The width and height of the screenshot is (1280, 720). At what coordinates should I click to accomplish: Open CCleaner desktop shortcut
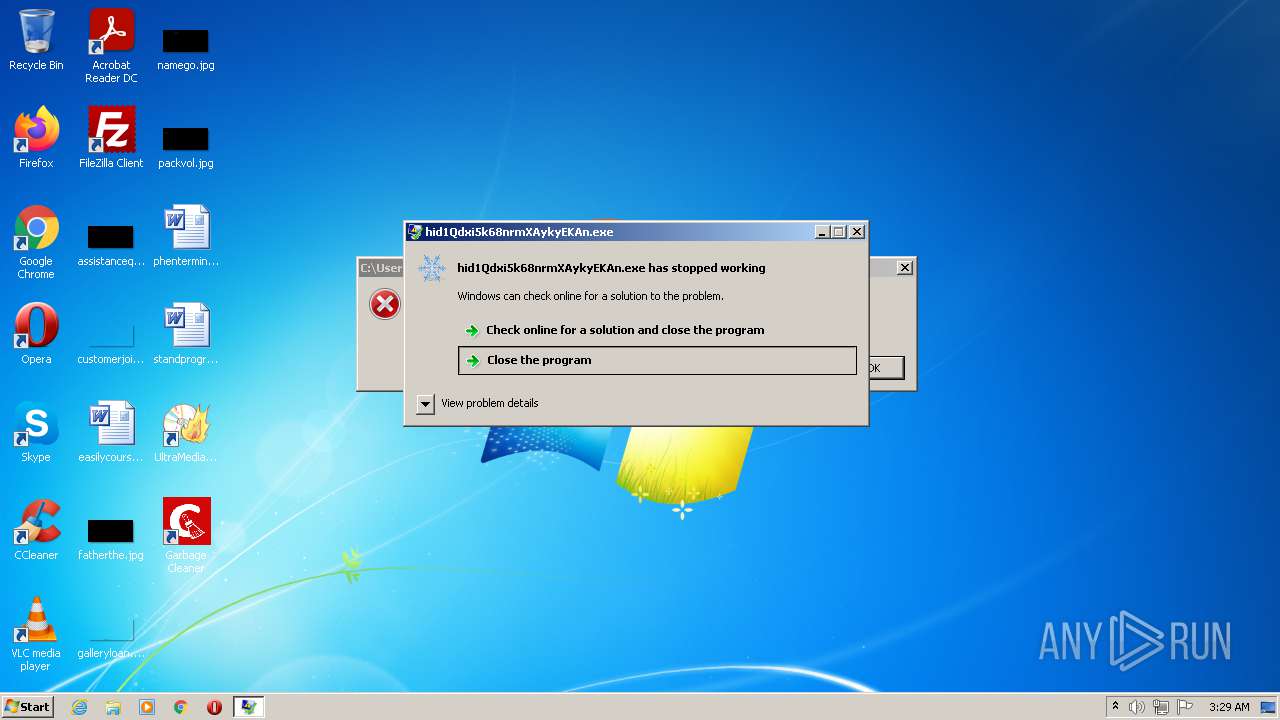(x=36, y=530)
